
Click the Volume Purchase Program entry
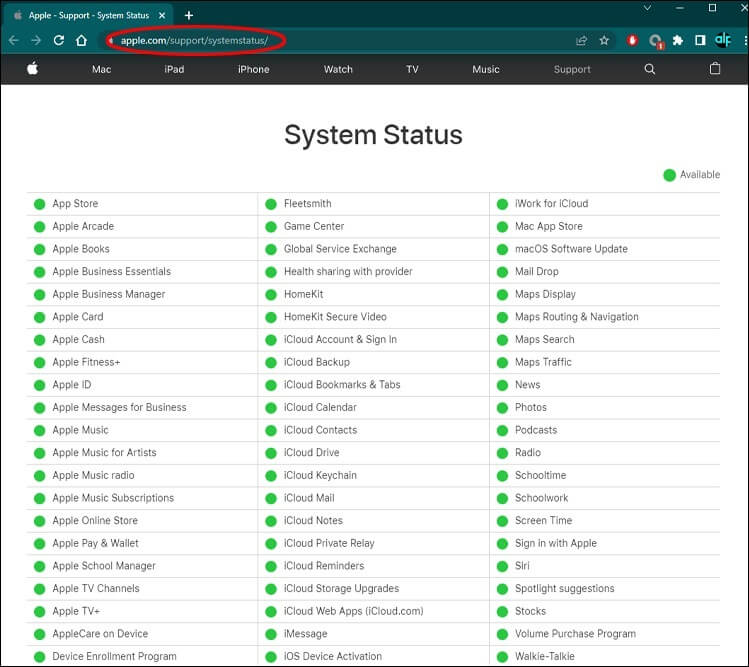coord(575,634)
